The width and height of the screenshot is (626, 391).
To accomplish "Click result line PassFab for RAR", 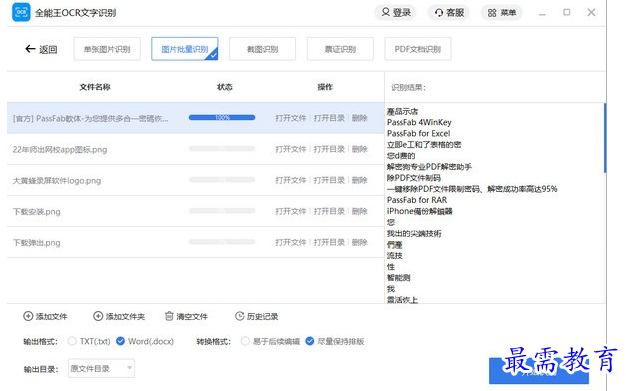I will tap(417, 200).
